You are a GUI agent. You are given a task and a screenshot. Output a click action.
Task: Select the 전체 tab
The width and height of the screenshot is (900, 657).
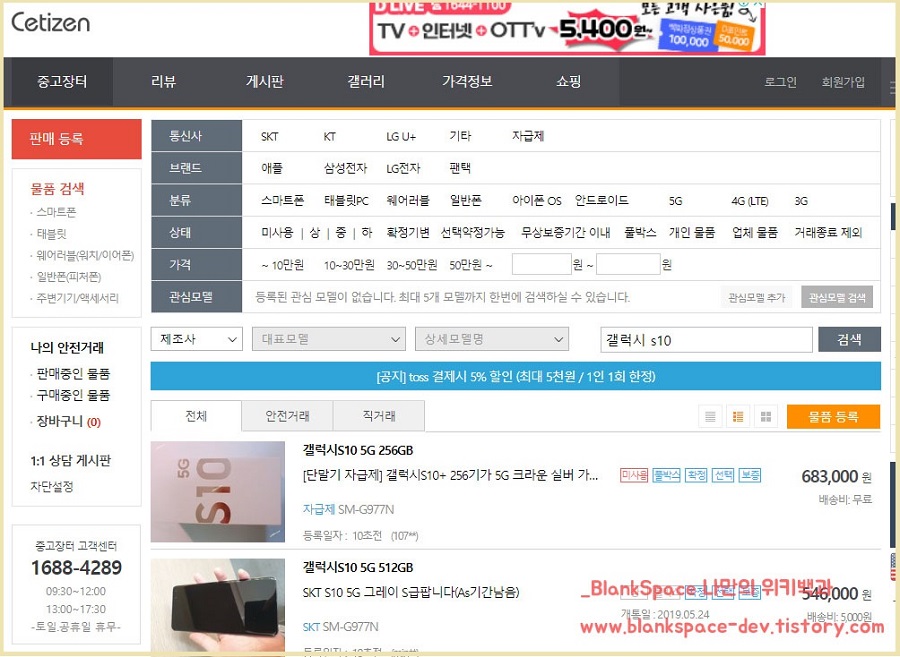pos(196,416)
